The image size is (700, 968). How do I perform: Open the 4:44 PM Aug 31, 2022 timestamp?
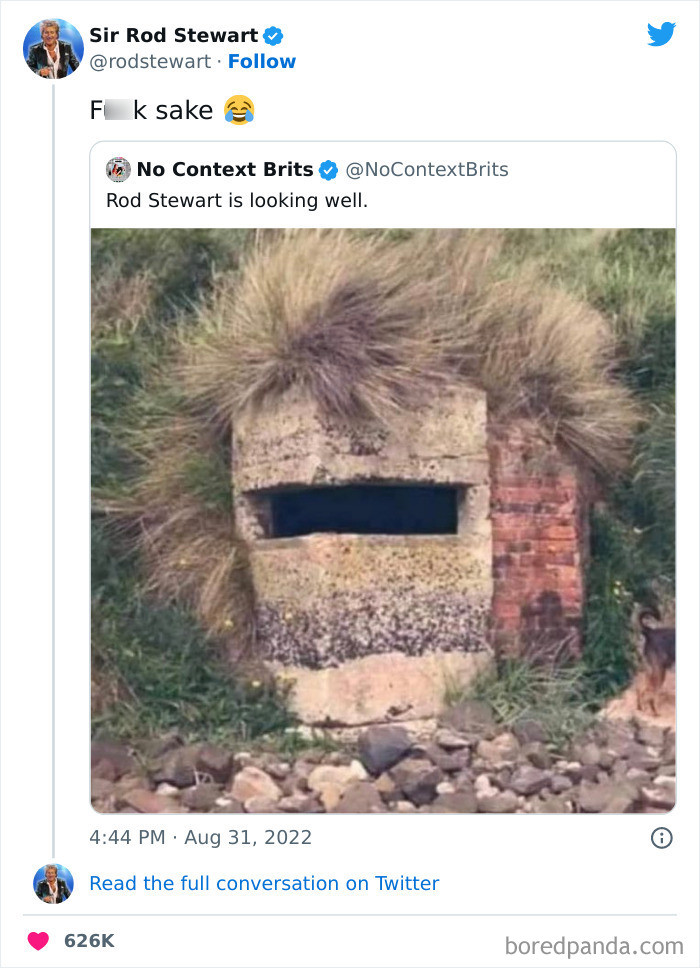point(201,838)
